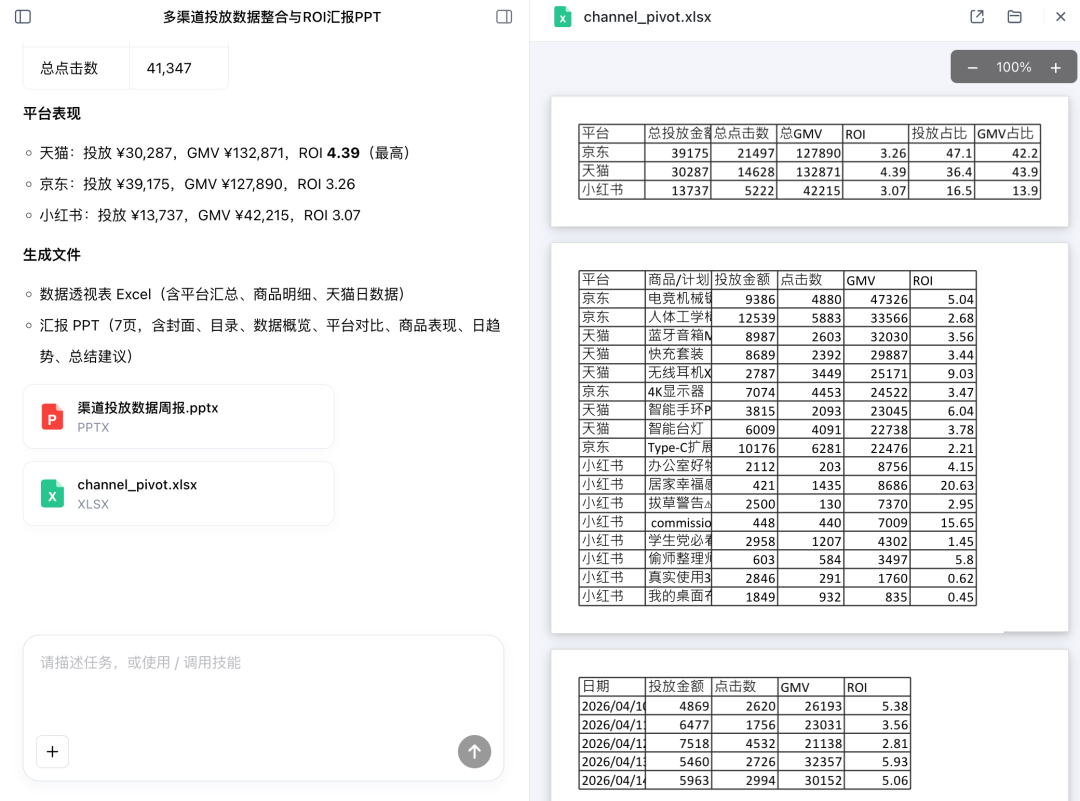Click the 100% zoom level indicator
This screenshot has height=801, width=1080.
coord(1013,68)
